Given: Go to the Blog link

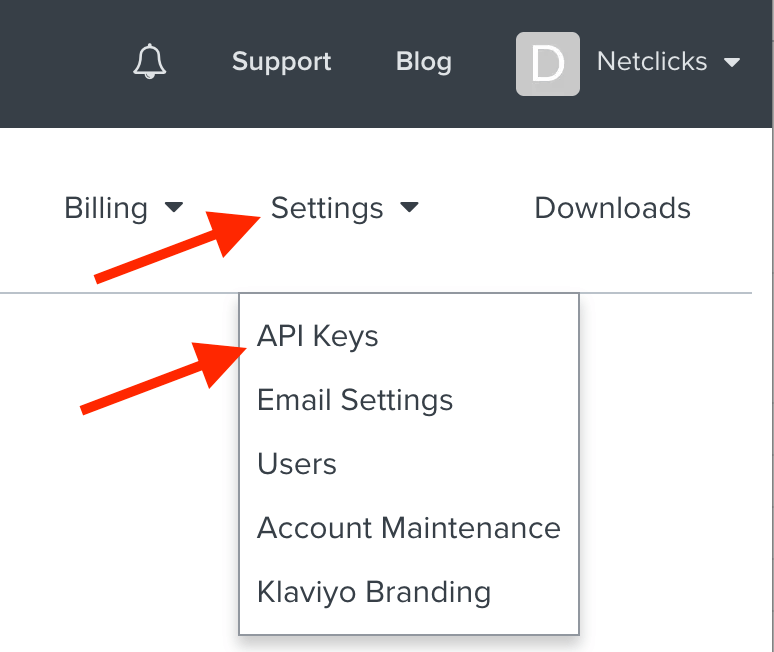Looking at the screenshot, I should click(424, 62).
